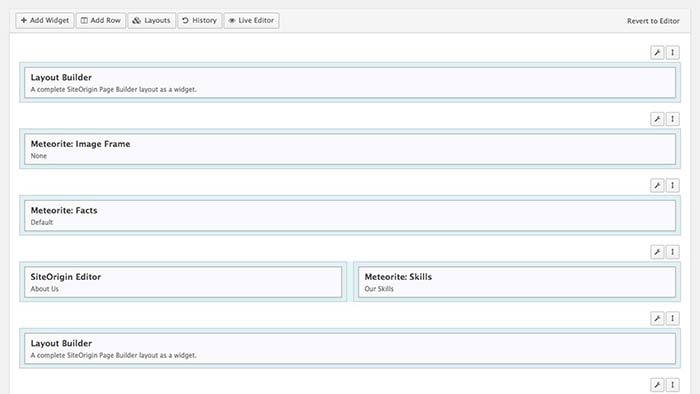The width and height of the screenshot is (700, 394).
Task: Open the Layouts button
Action: click(x=152, y=21)
